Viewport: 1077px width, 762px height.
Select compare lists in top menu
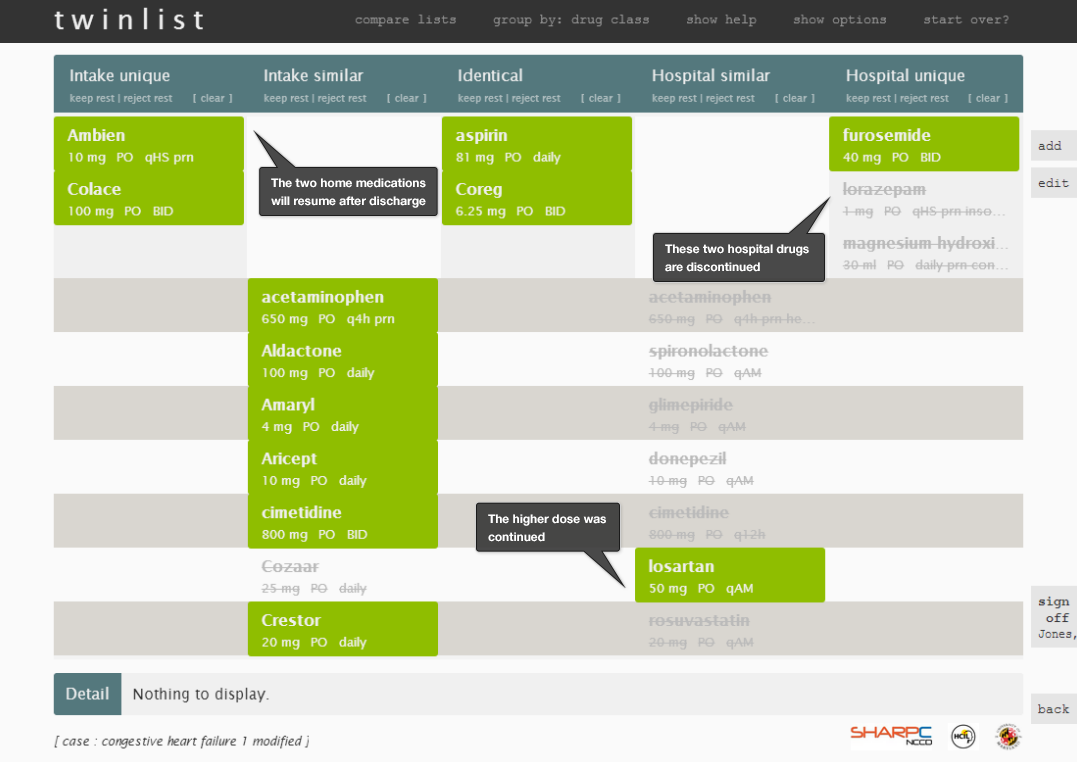coord(405,20)
